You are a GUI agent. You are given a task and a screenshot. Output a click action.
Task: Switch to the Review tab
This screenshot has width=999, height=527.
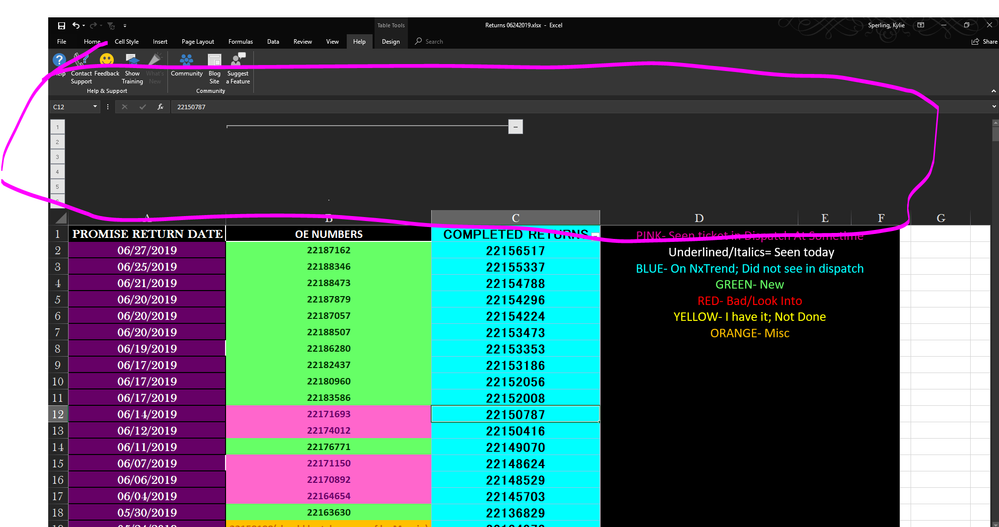pyautogui.click(x=303, y=41)
